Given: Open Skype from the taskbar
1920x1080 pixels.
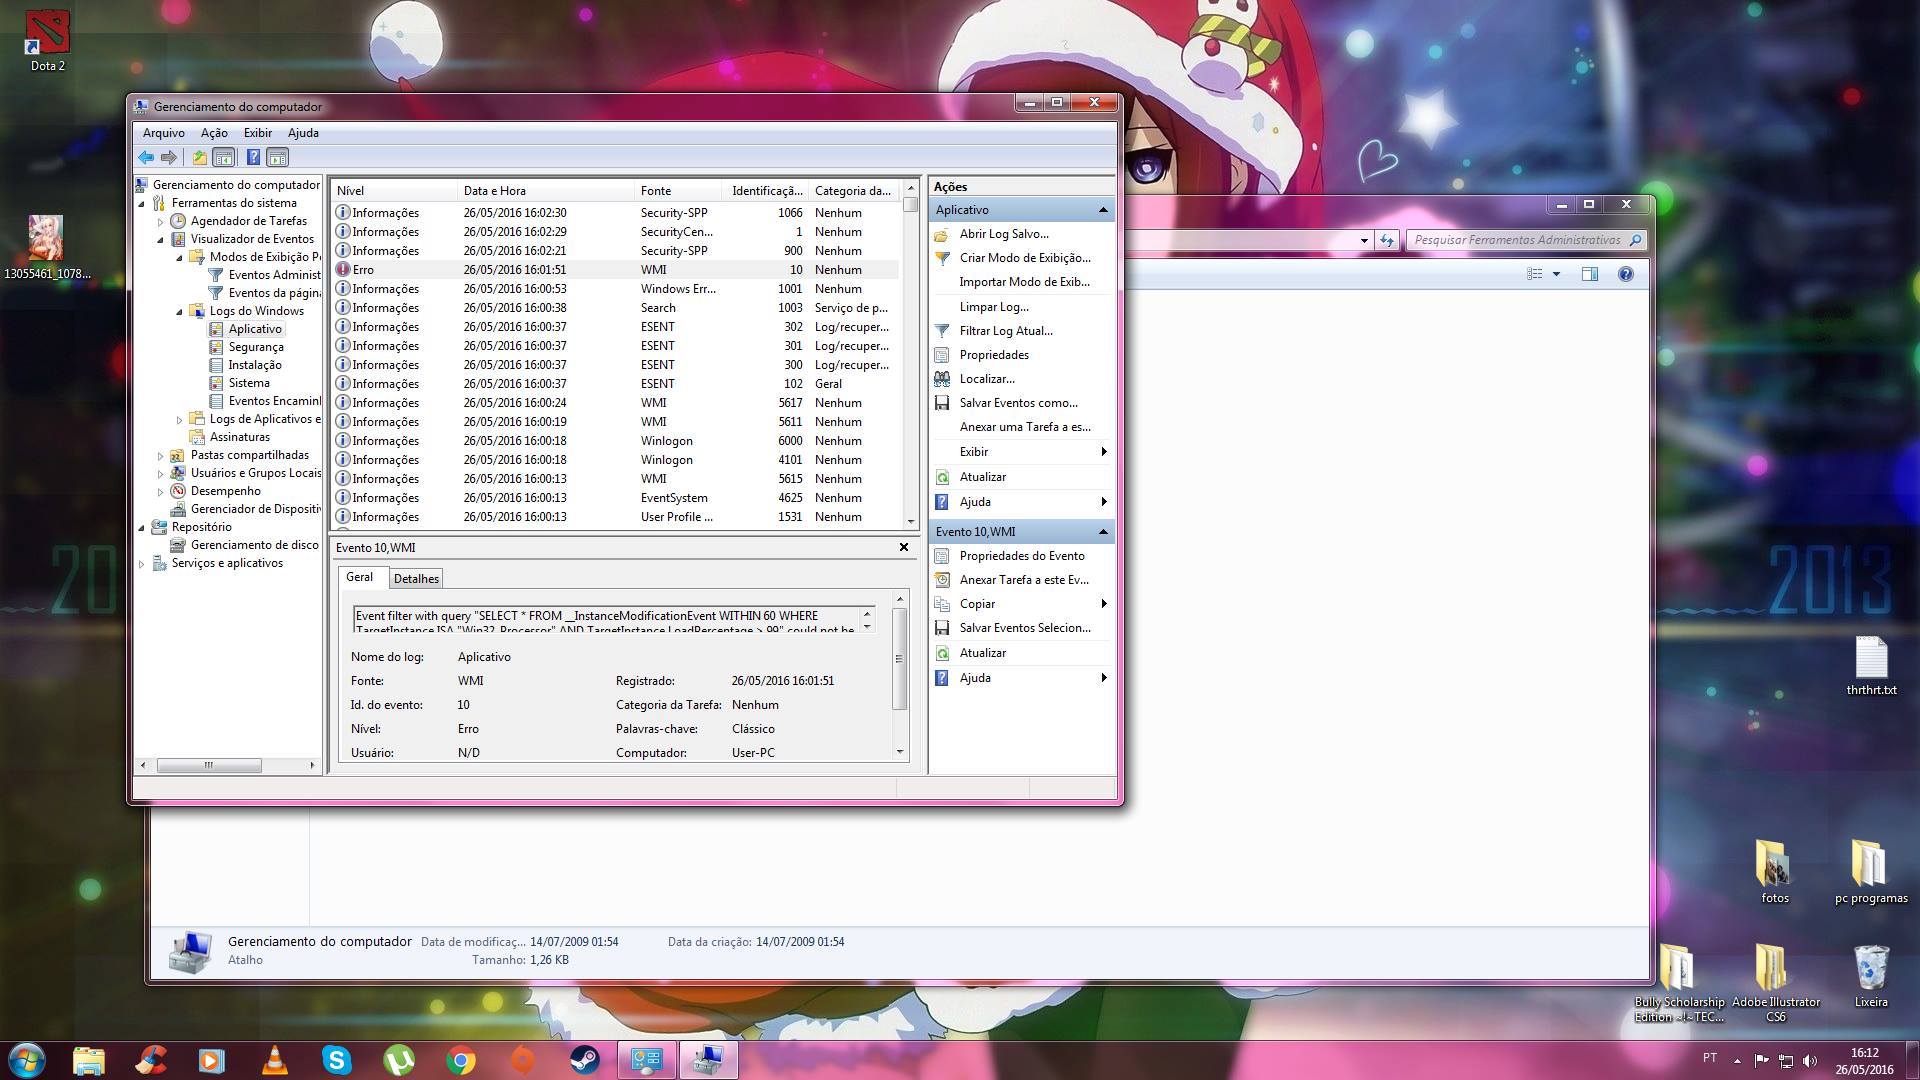Looking at the screenshot, I should (x=337, y=1060).
